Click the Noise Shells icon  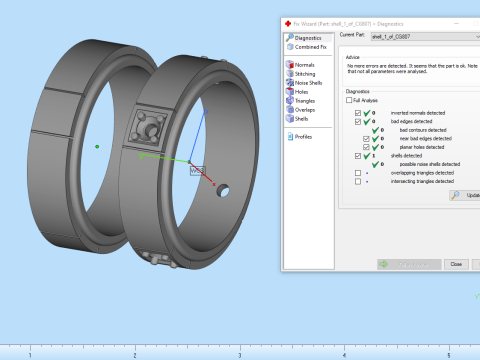[290, 82]
